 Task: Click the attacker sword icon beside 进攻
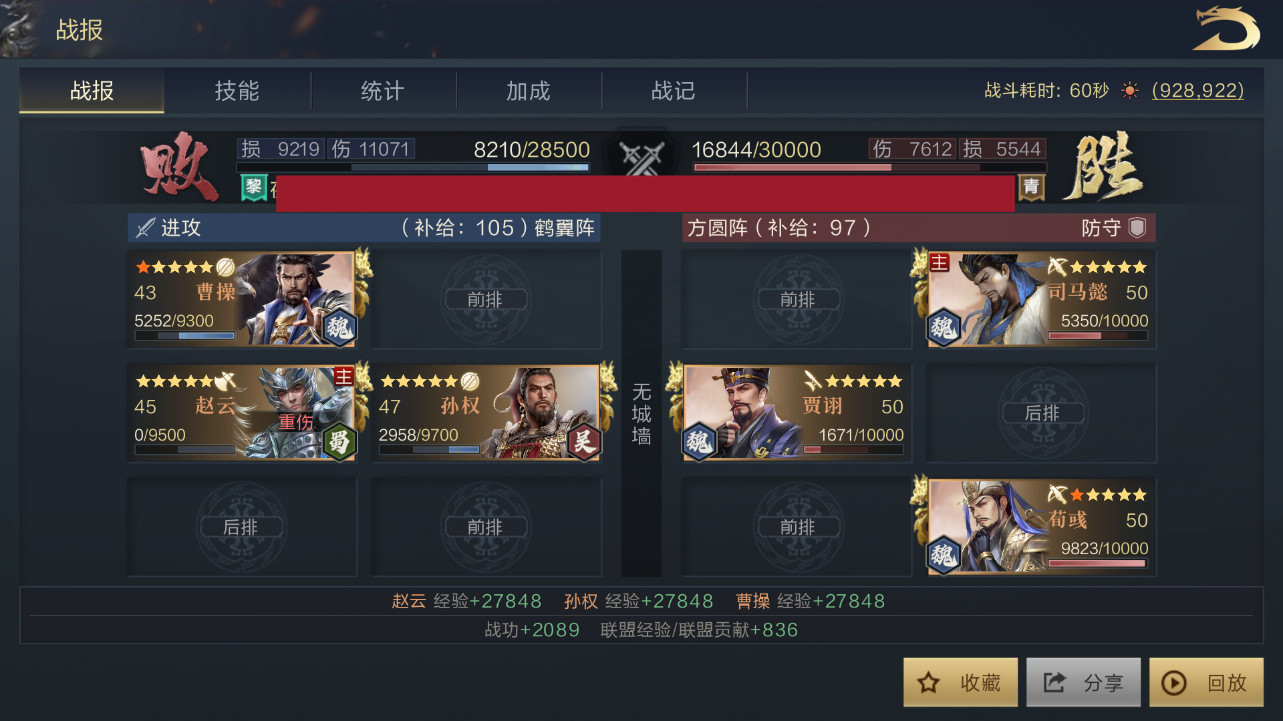[145, 227]
